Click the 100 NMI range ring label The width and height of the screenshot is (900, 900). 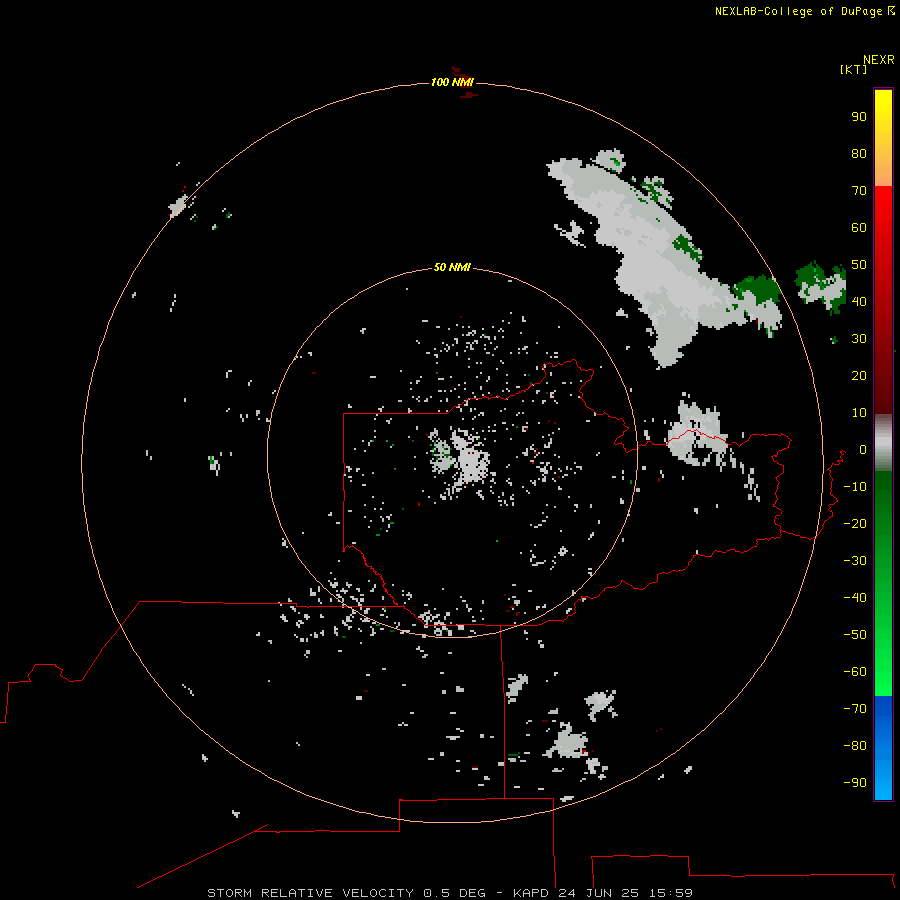tap(452, 82)
